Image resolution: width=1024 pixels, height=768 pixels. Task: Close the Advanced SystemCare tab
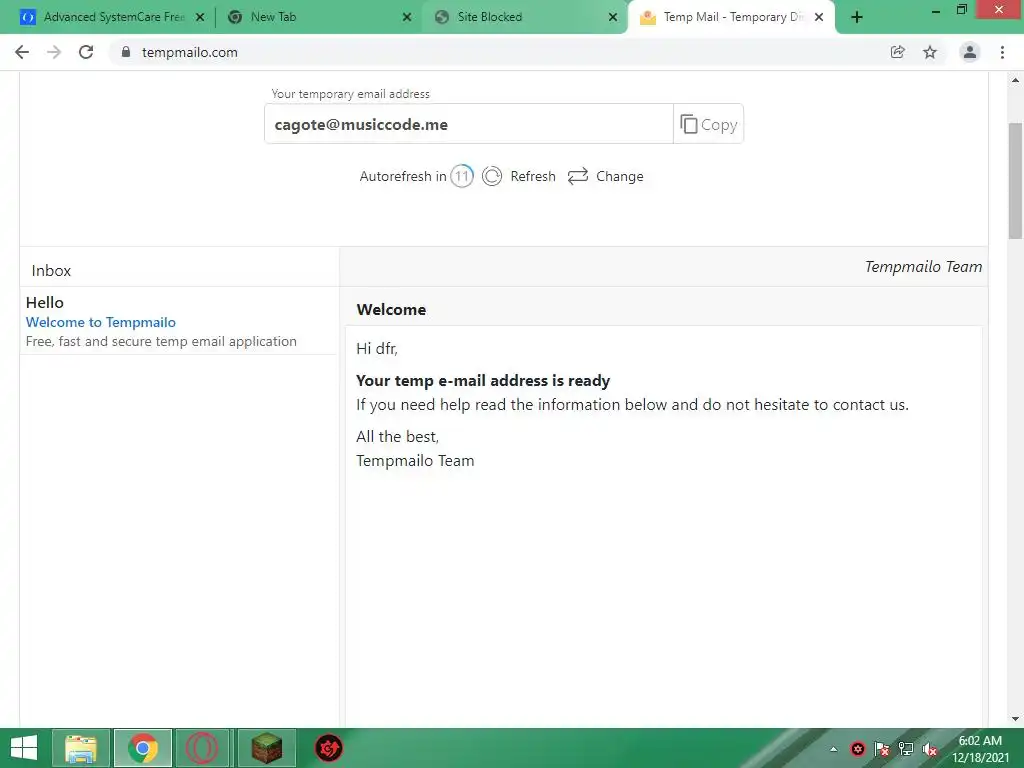pyautogui.click(x=200, y=17)
